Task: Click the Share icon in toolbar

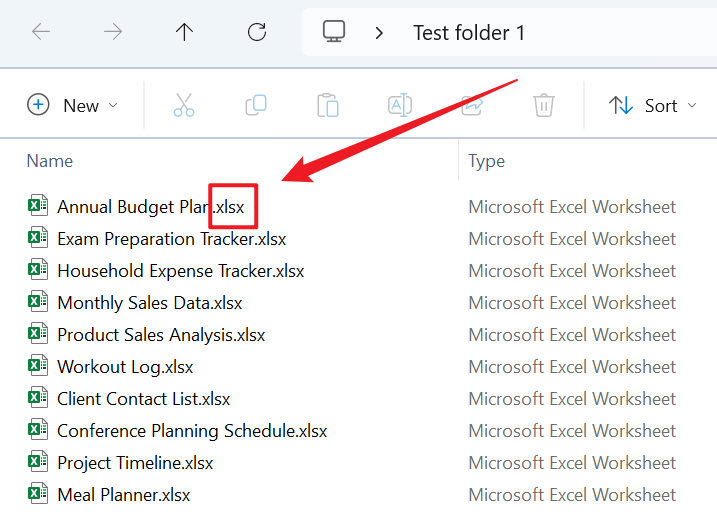Action: 472,105
